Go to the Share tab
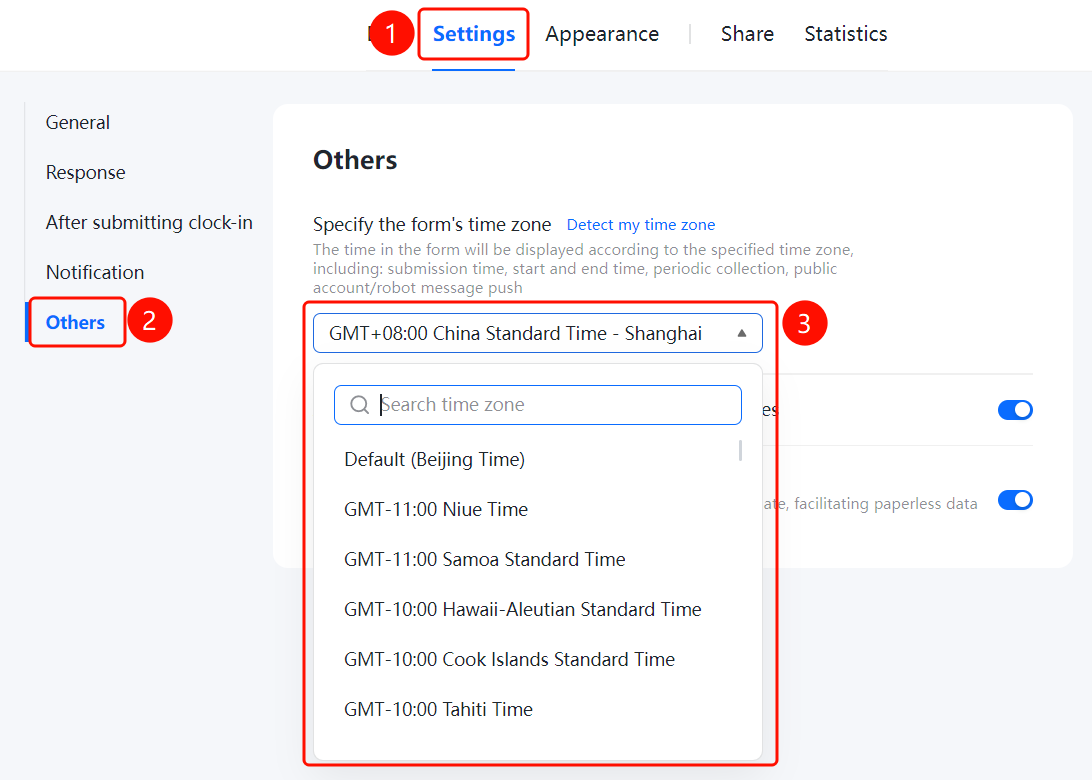 click(x=747, y=33)
